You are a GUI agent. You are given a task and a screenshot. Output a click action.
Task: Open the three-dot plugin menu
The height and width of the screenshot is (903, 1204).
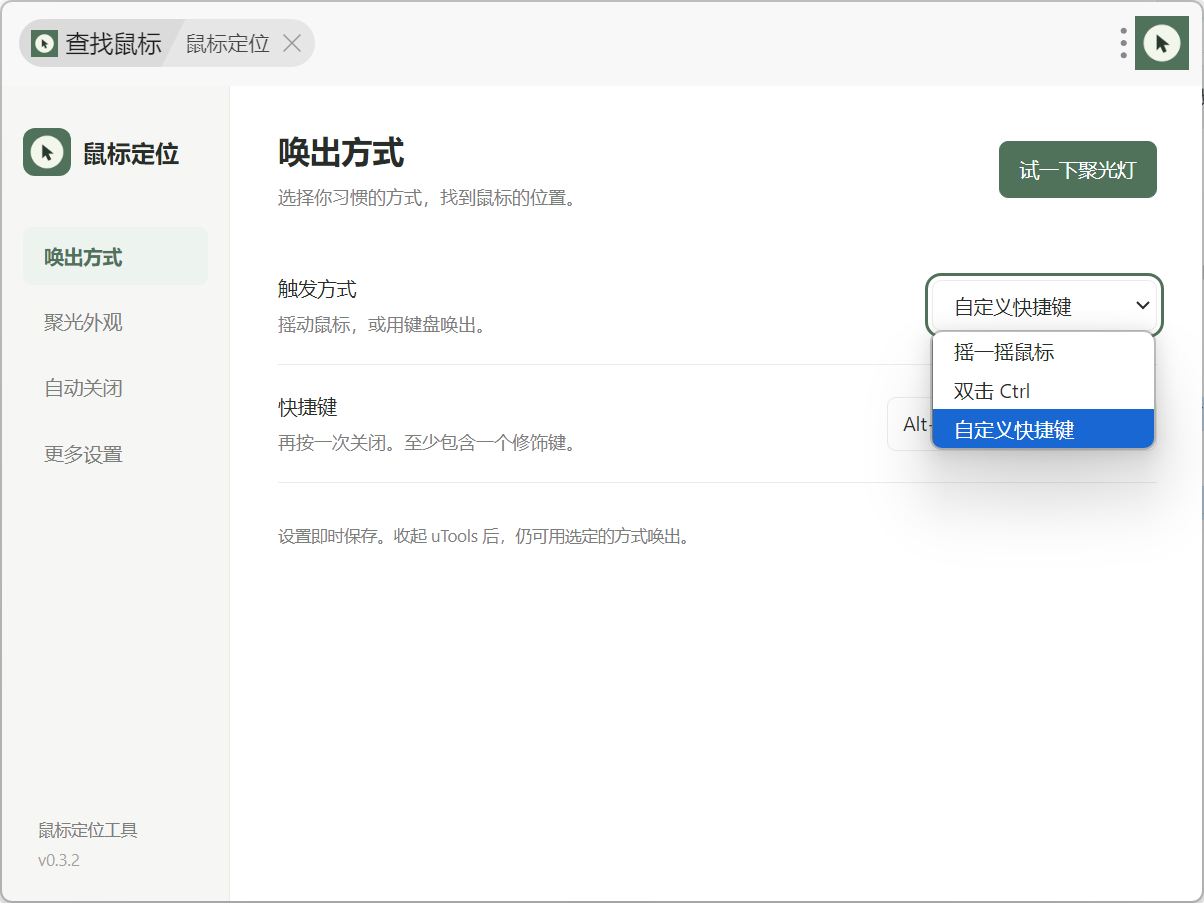[1124, 43]
